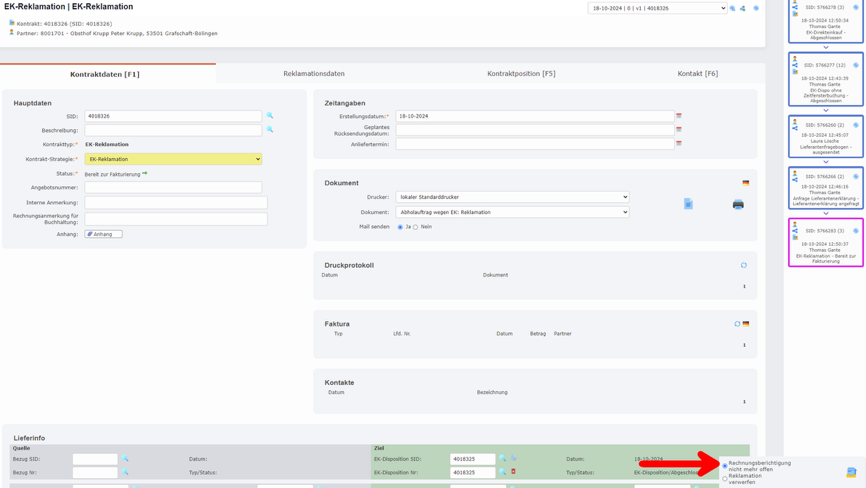
Task: Refresh the Druckprotokoll list
Action: click(744, 266)
